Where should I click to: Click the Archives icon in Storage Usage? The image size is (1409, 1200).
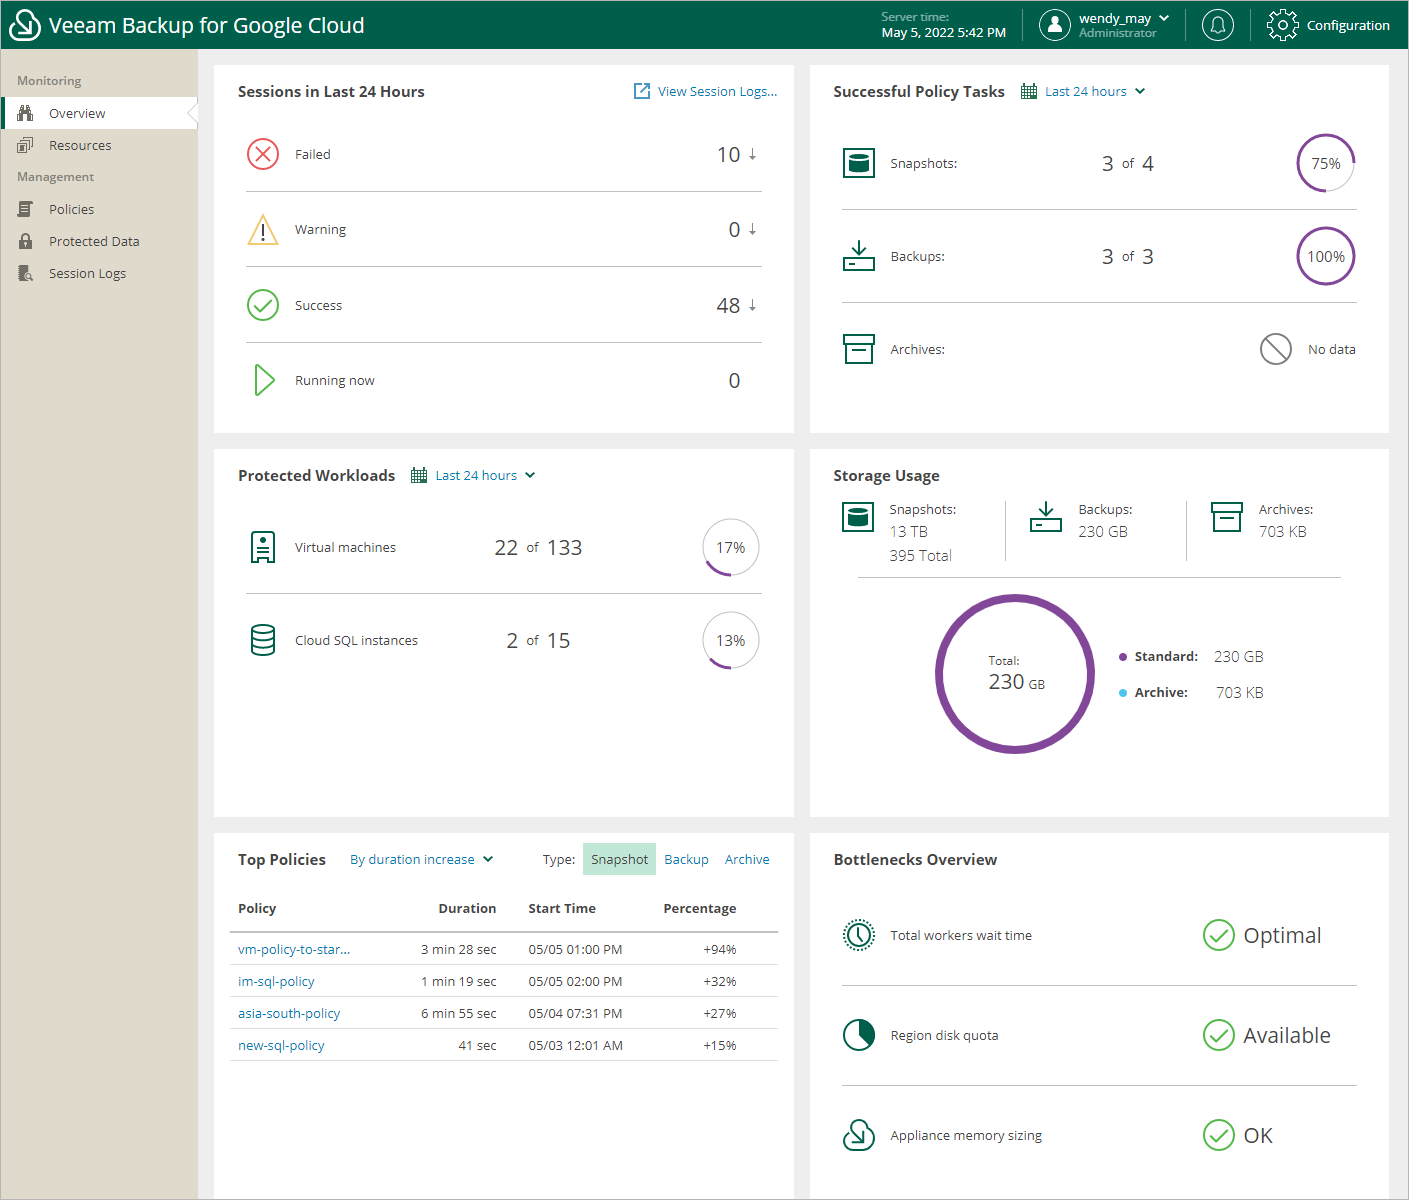pyautogui.click(x=1227, y=517)
